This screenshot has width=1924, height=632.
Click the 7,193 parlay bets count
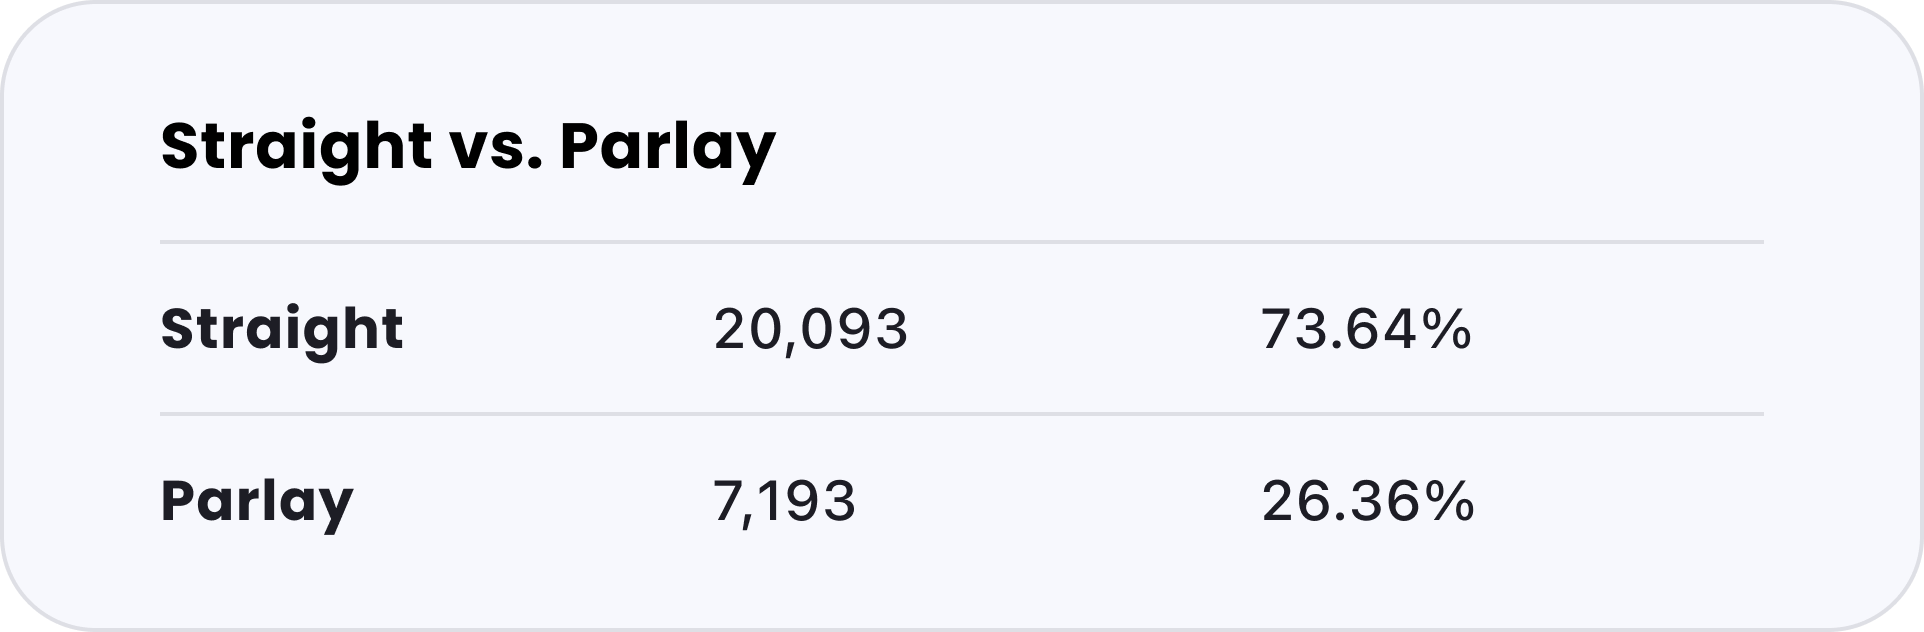(x=784, y=501)
